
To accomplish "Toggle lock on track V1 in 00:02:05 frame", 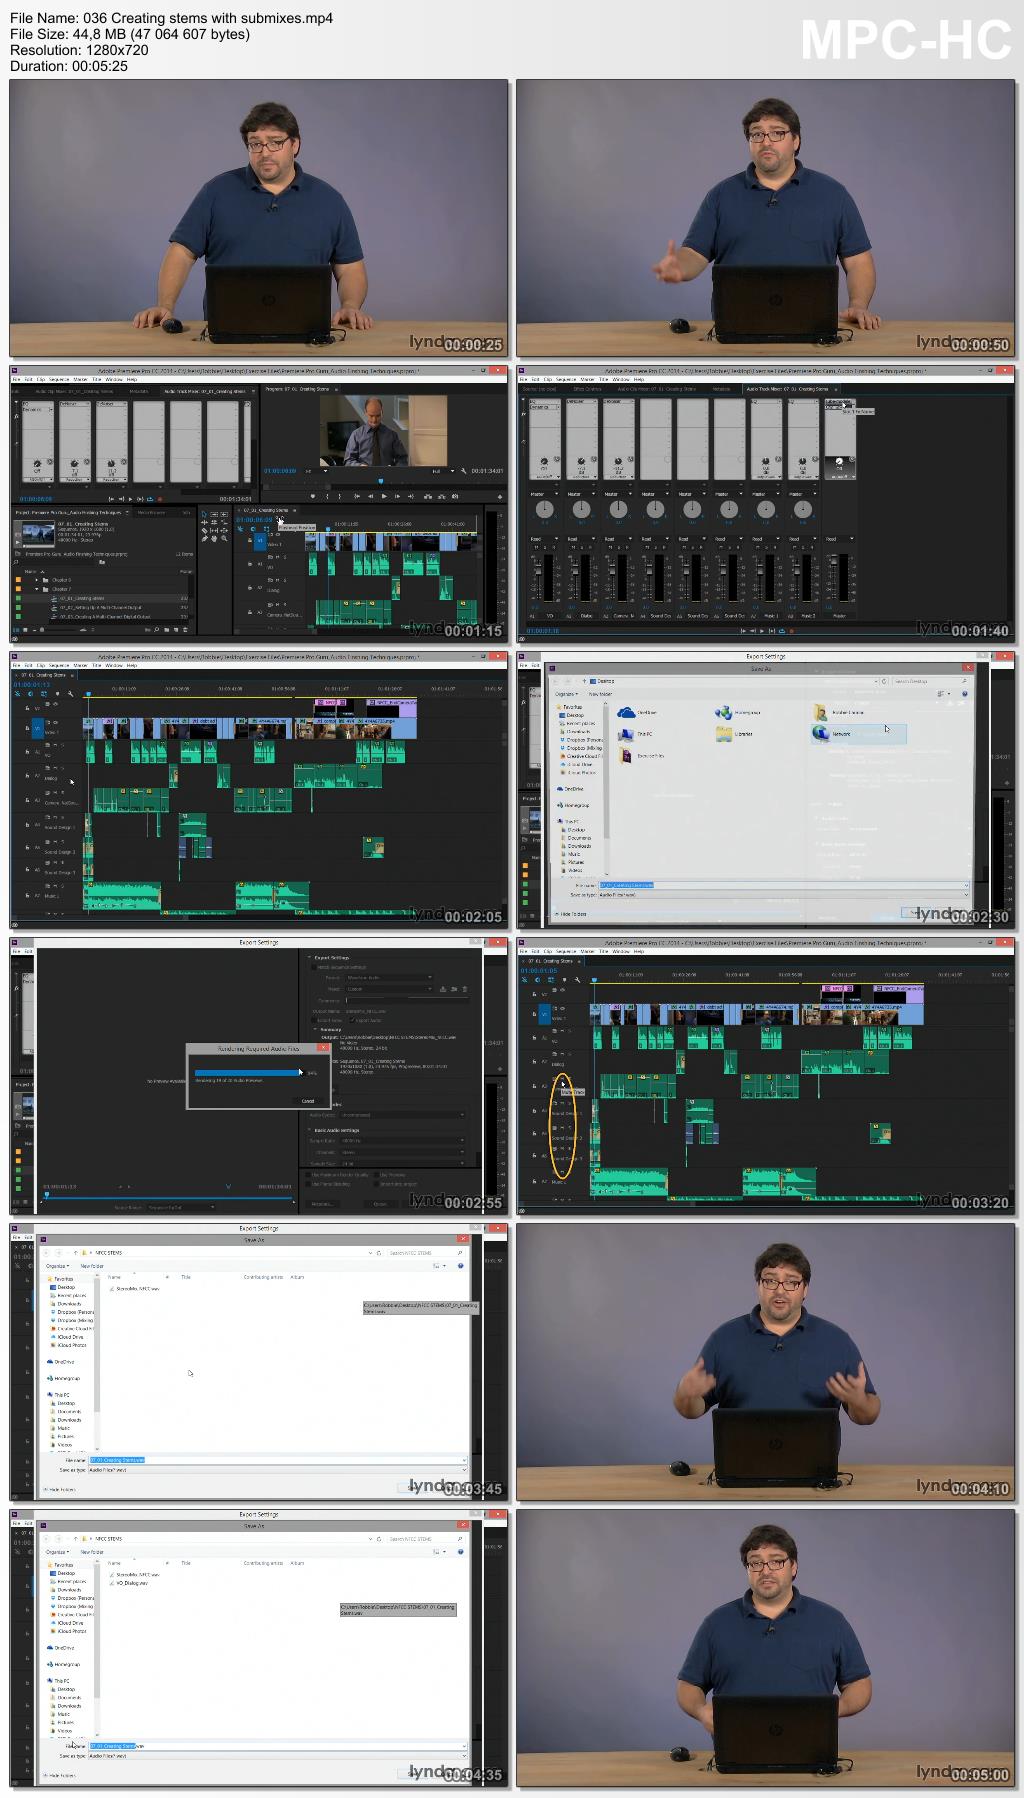I will 27,728.
